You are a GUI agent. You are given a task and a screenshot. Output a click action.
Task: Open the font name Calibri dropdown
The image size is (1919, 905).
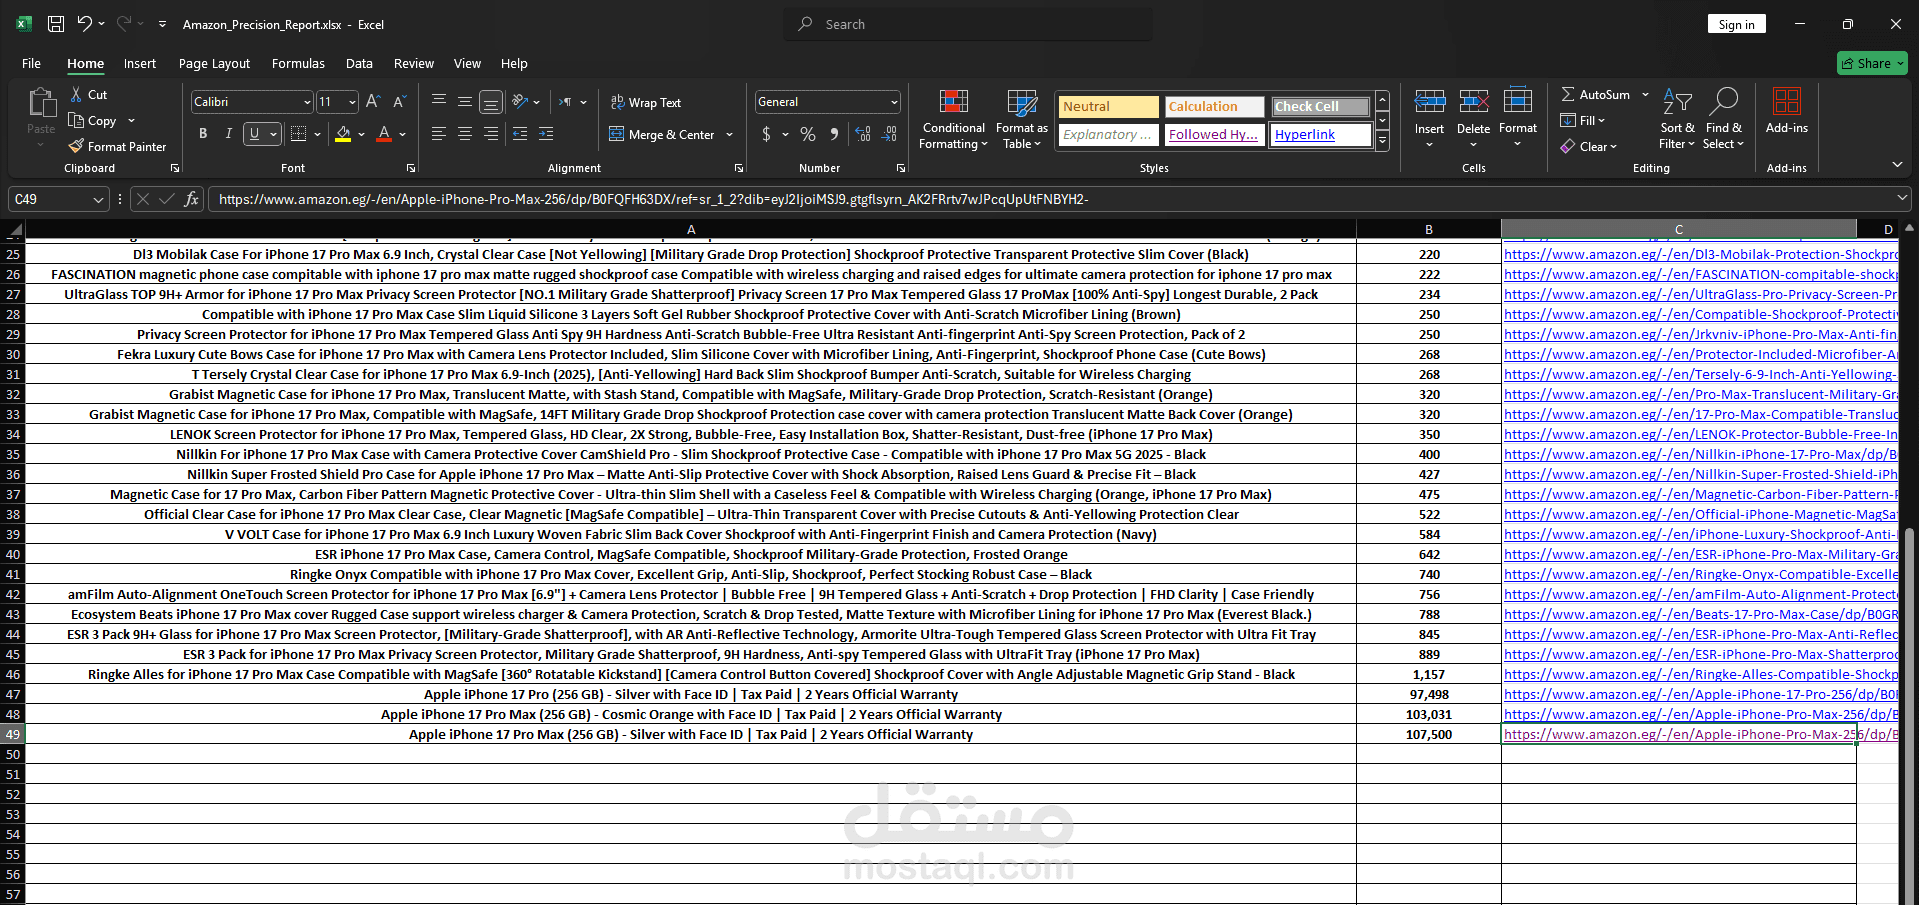pos(307,102)
